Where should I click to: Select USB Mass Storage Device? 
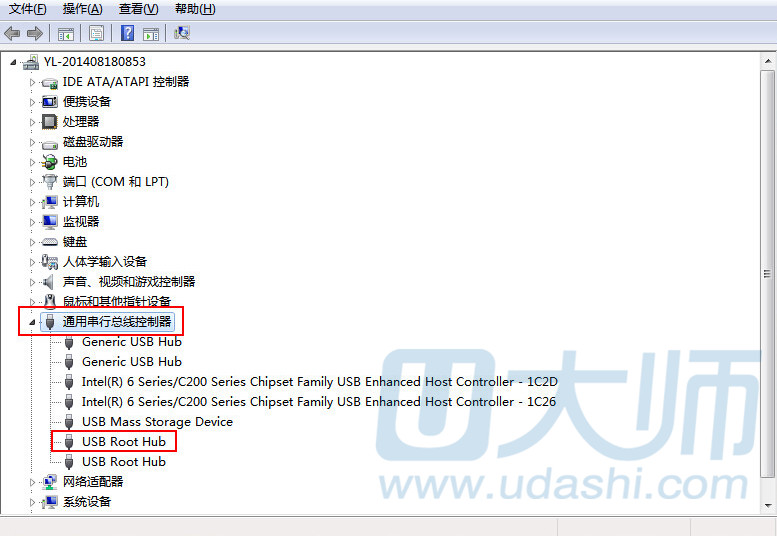pyautogui.click(x=157, y=422)
